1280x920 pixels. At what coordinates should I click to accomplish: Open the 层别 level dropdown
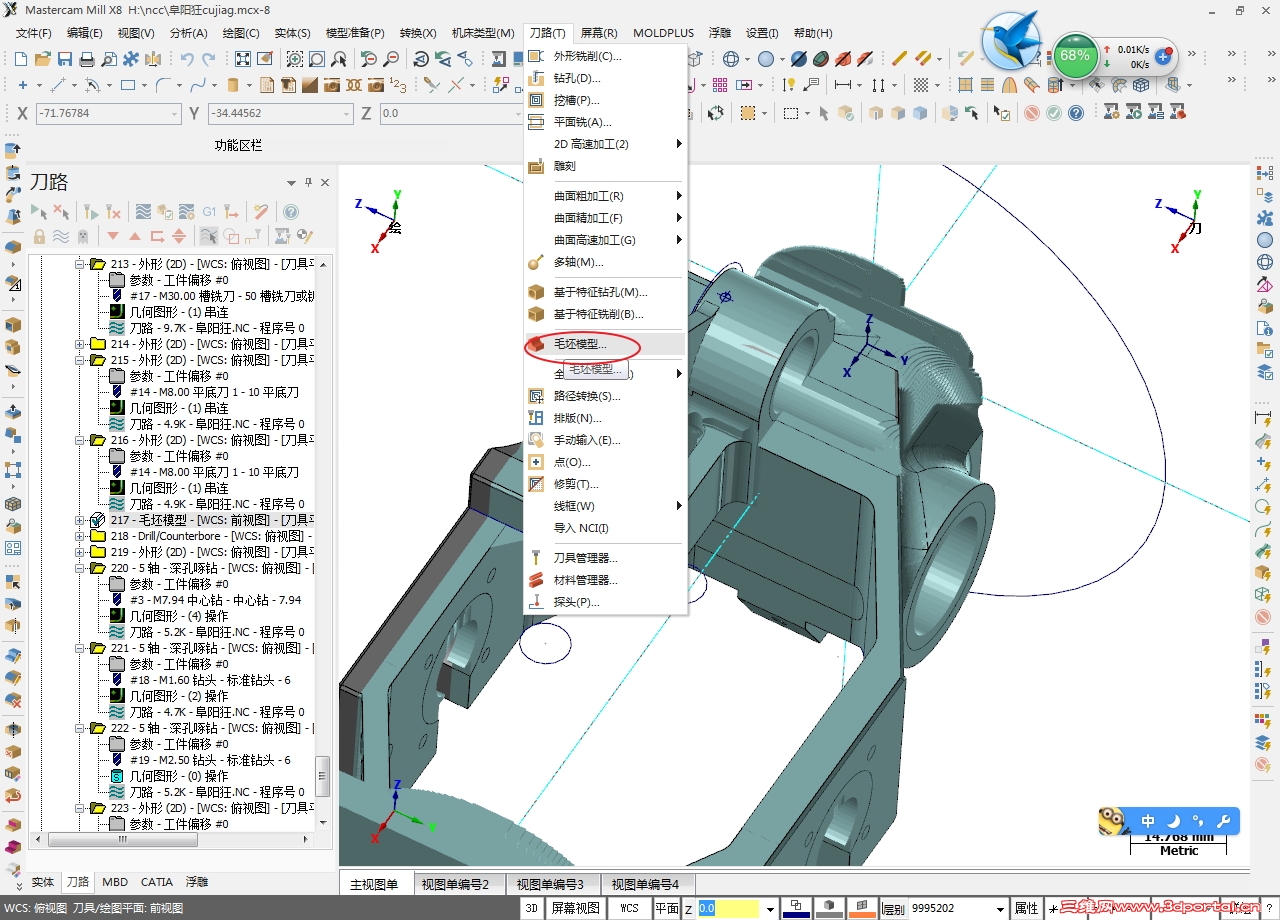[x=1002, y=909]
